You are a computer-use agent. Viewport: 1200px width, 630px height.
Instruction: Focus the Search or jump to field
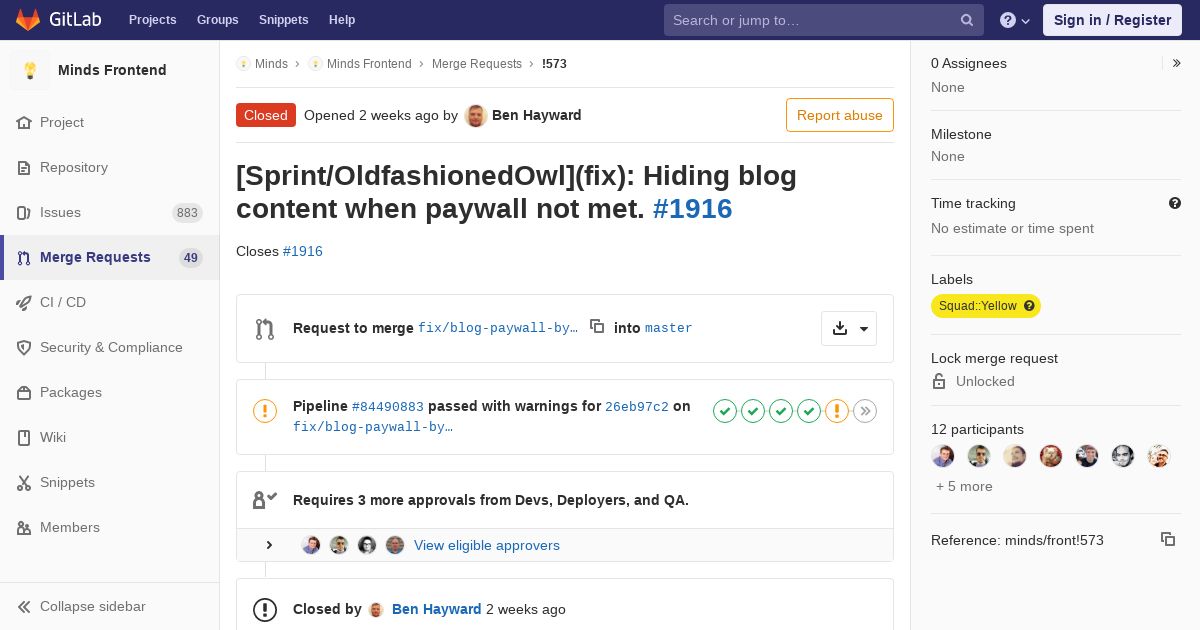click(x=824, y=20)
